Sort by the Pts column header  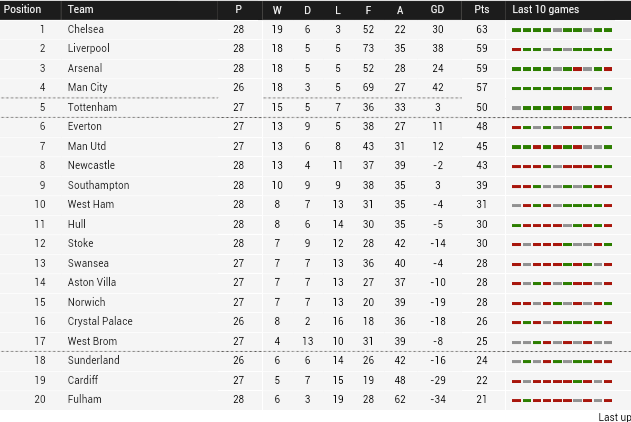pyautogui.click(x=482, y=9)
